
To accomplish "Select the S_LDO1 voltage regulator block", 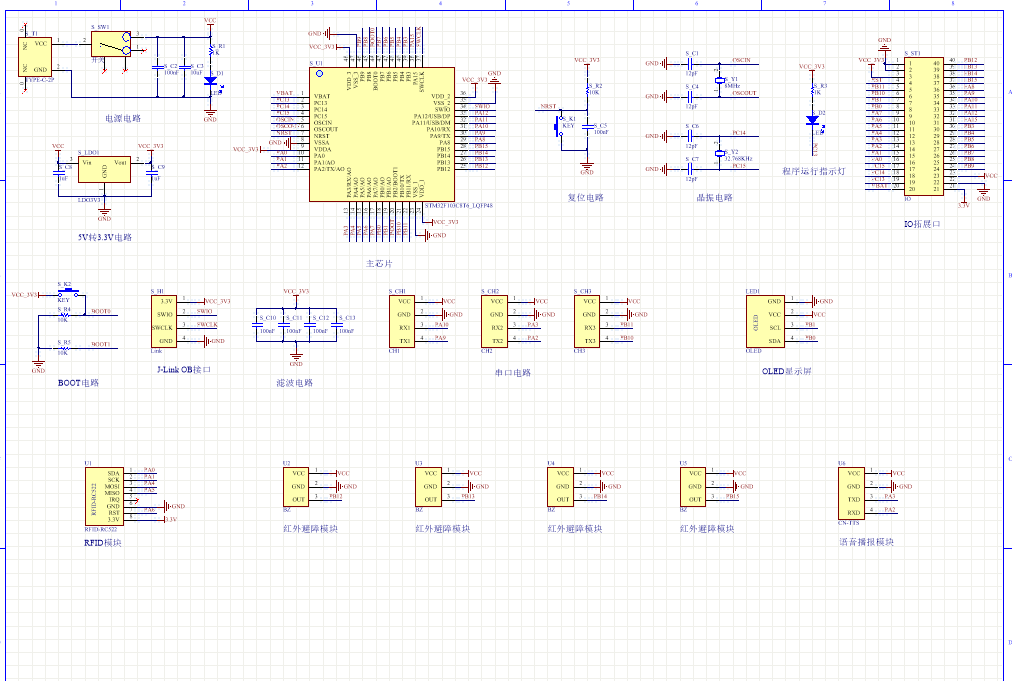I will (104, 168).
